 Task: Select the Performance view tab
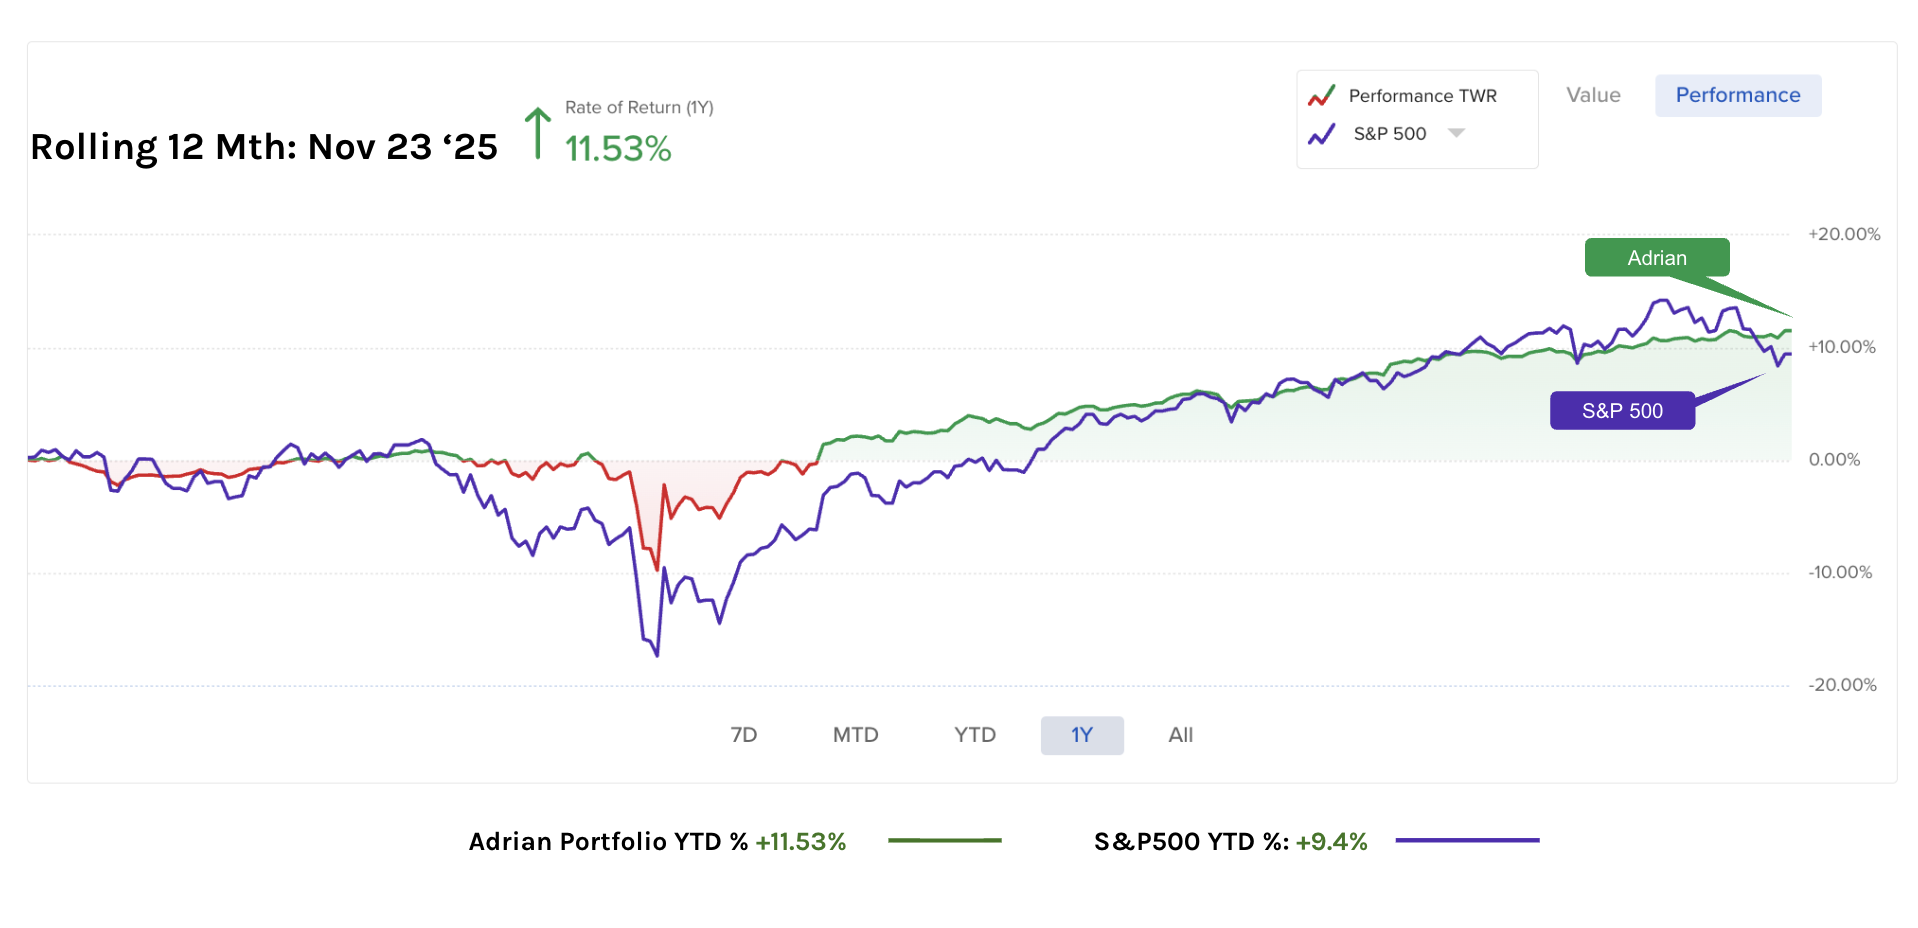(x=1737, y=95)
